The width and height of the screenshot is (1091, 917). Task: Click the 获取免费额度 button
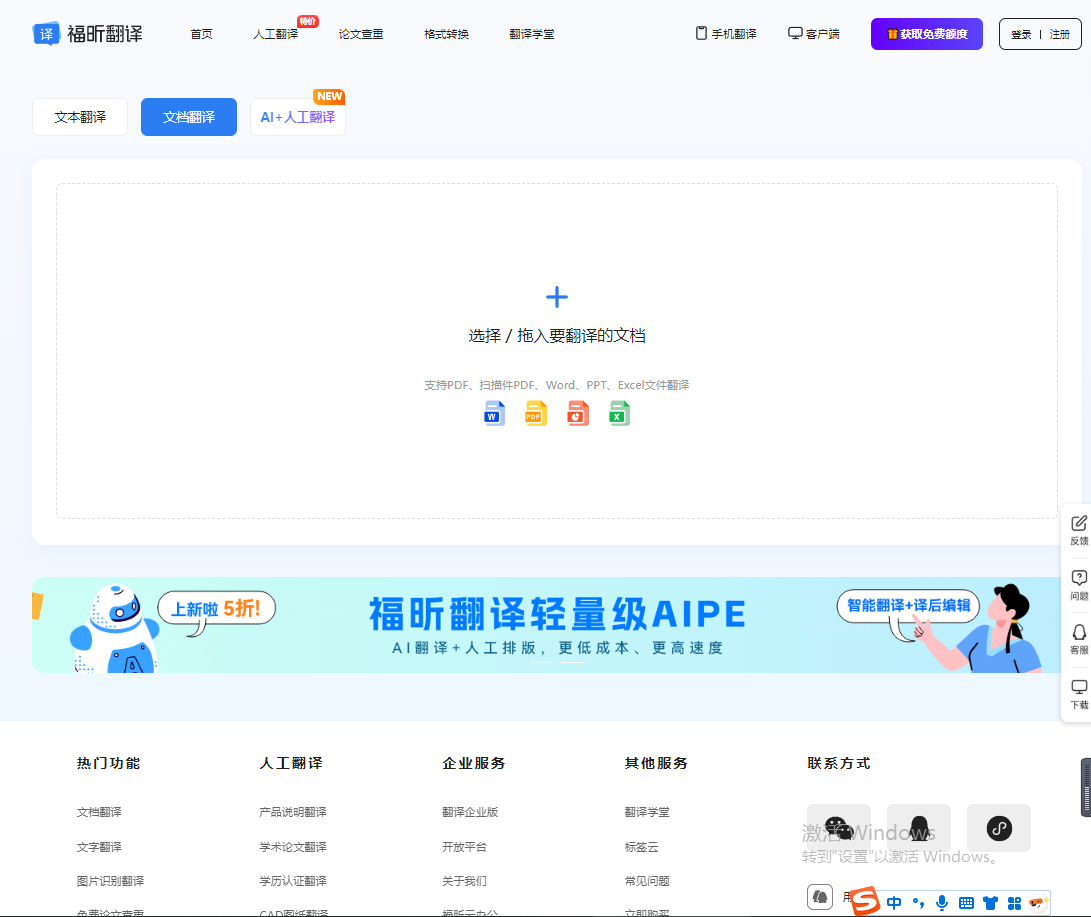pyautogui.click(x=927, y=34)
